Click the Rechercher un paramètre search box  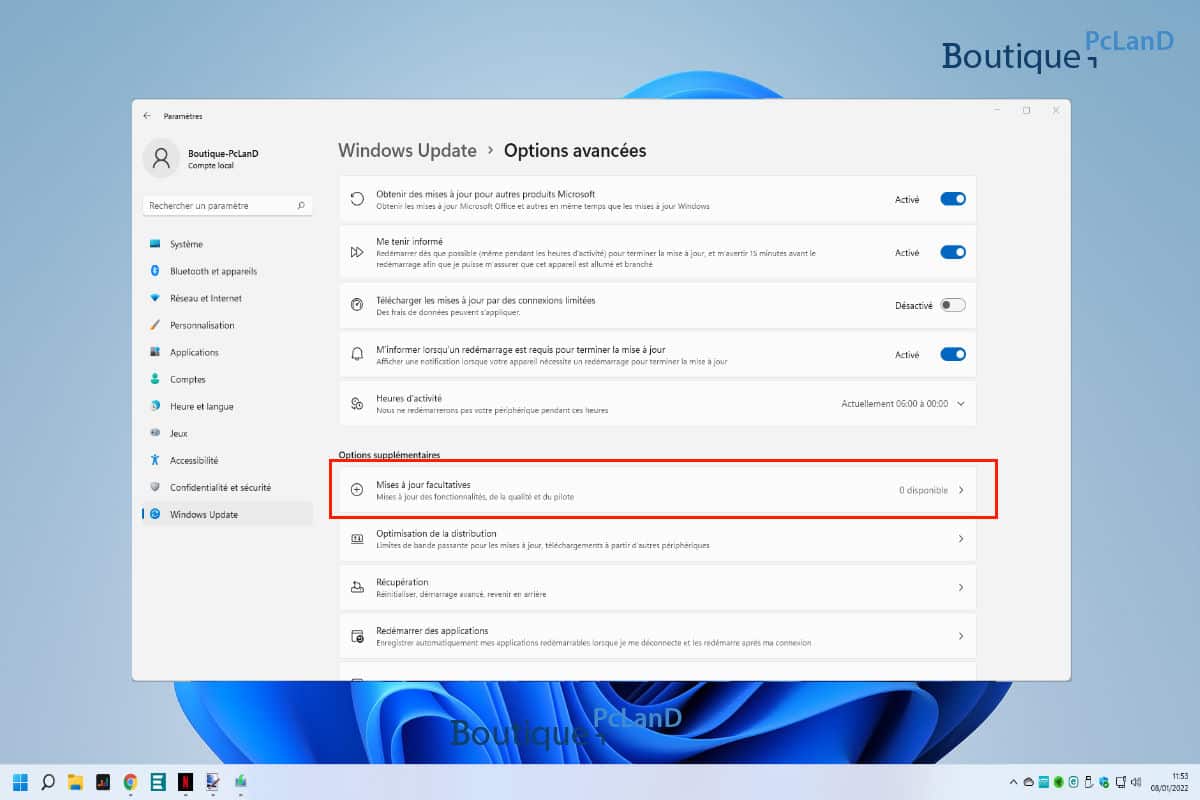click(x=227, y=204)
